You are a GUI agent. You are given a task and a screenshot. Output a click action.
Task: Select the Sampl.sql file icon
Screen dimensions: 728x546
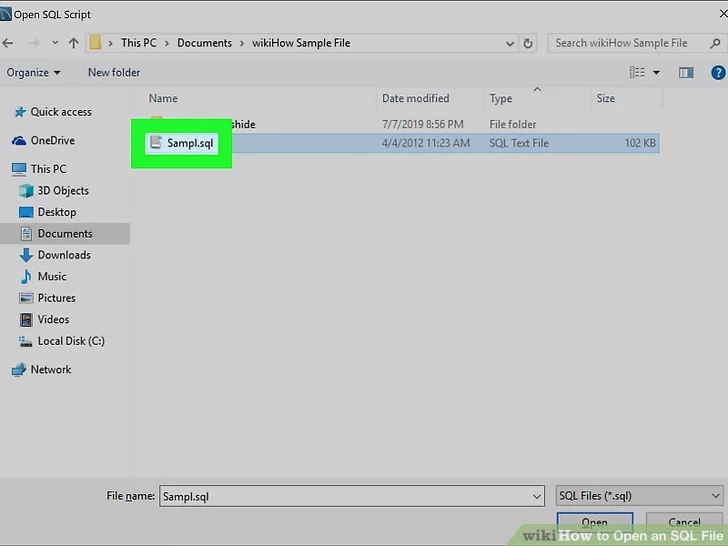[x=155, y=143]
